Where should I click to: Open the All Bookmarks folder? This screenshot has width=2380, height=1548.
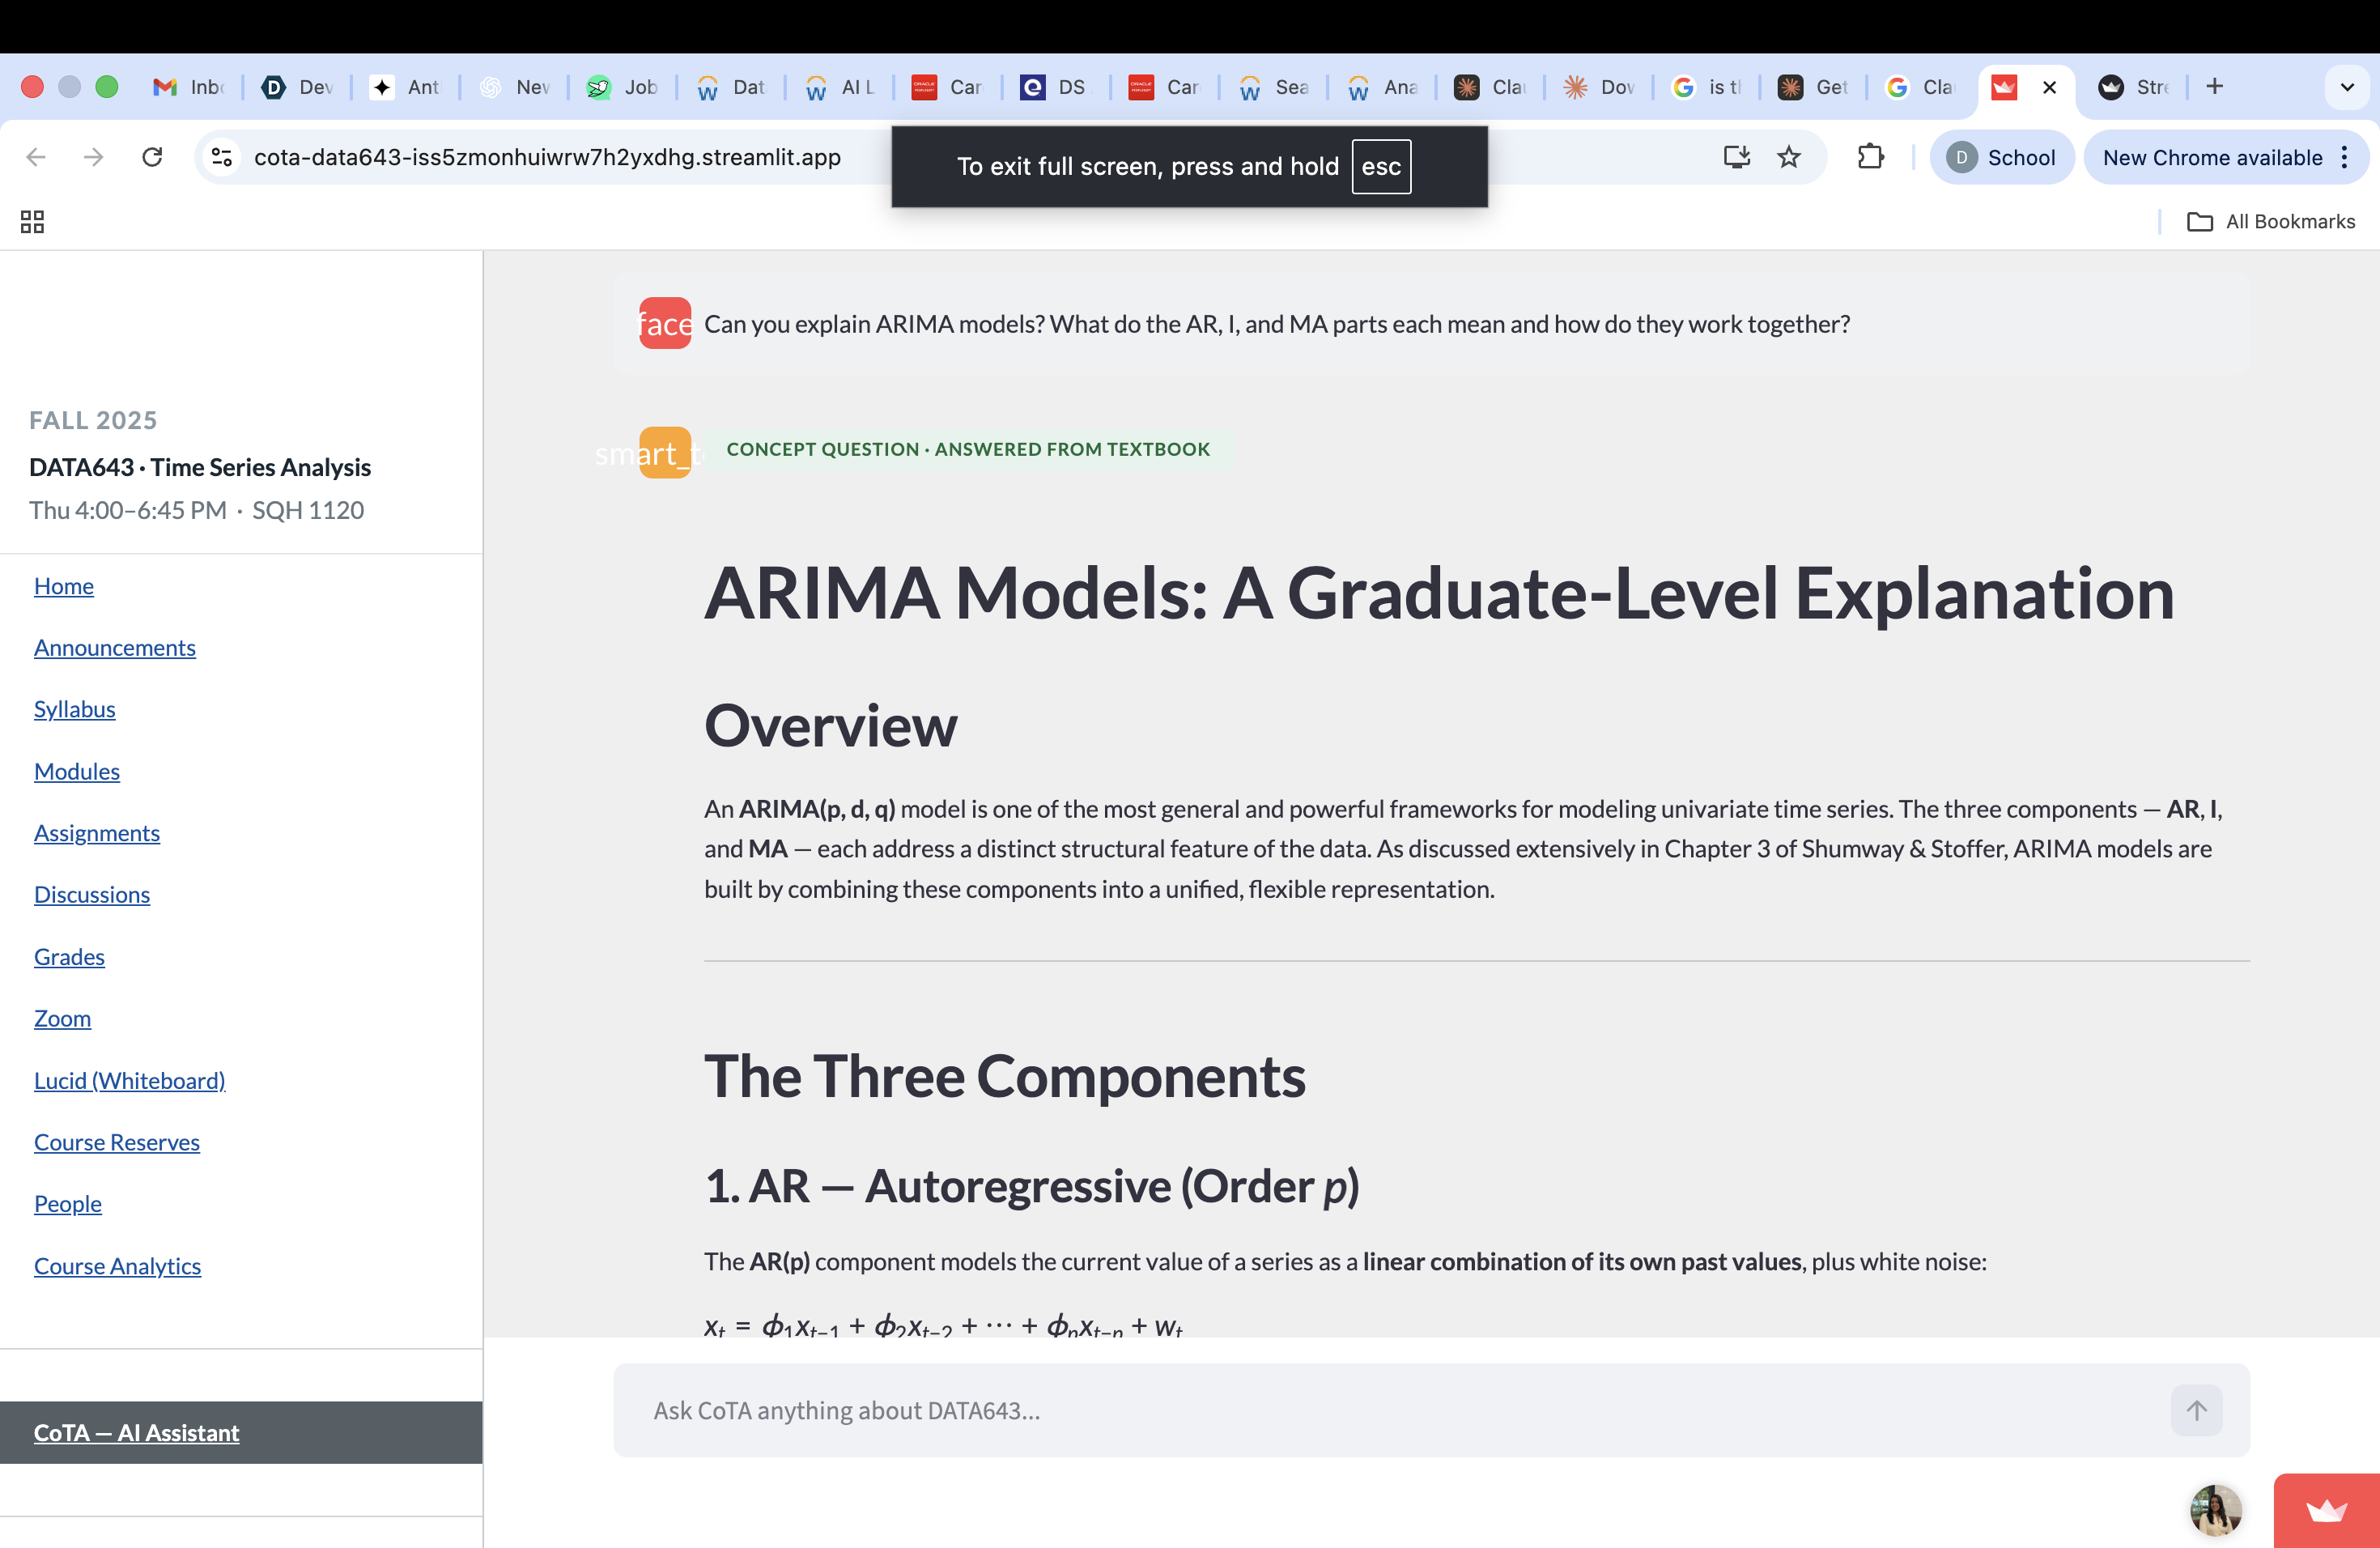[2271, 221]
